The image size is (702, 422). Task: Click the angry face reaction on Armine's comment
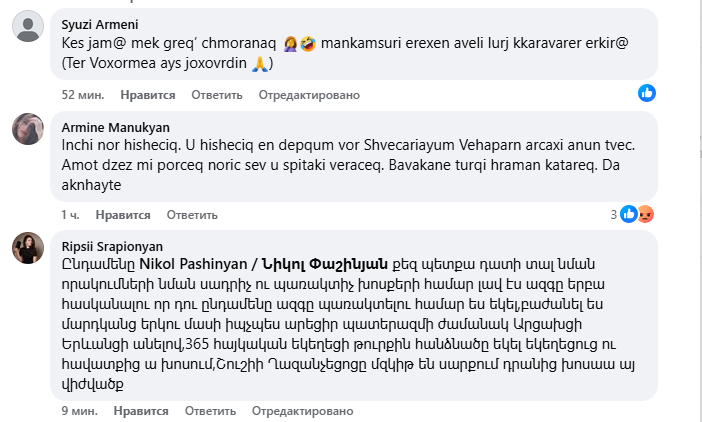coord(645,213)
